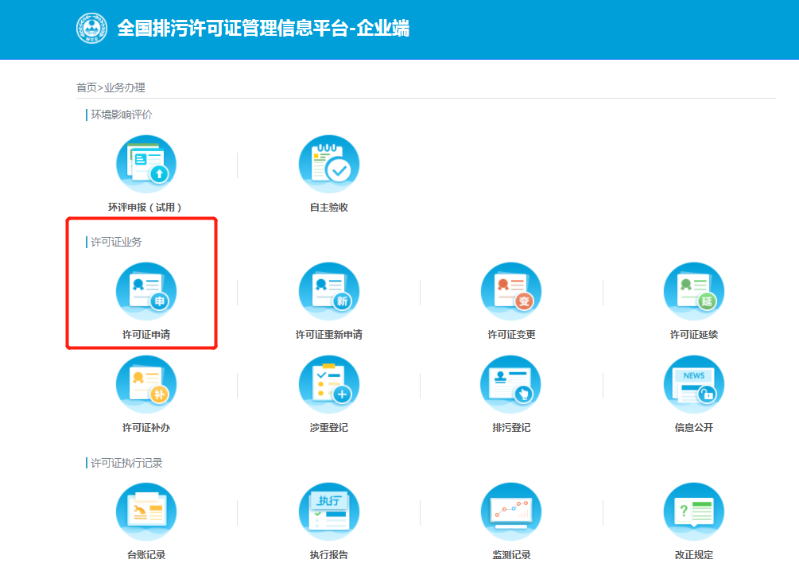This screenshot has width=799, height=571.
Task: Click the 许可证变更 icon
Action: [x=511, y=292]
